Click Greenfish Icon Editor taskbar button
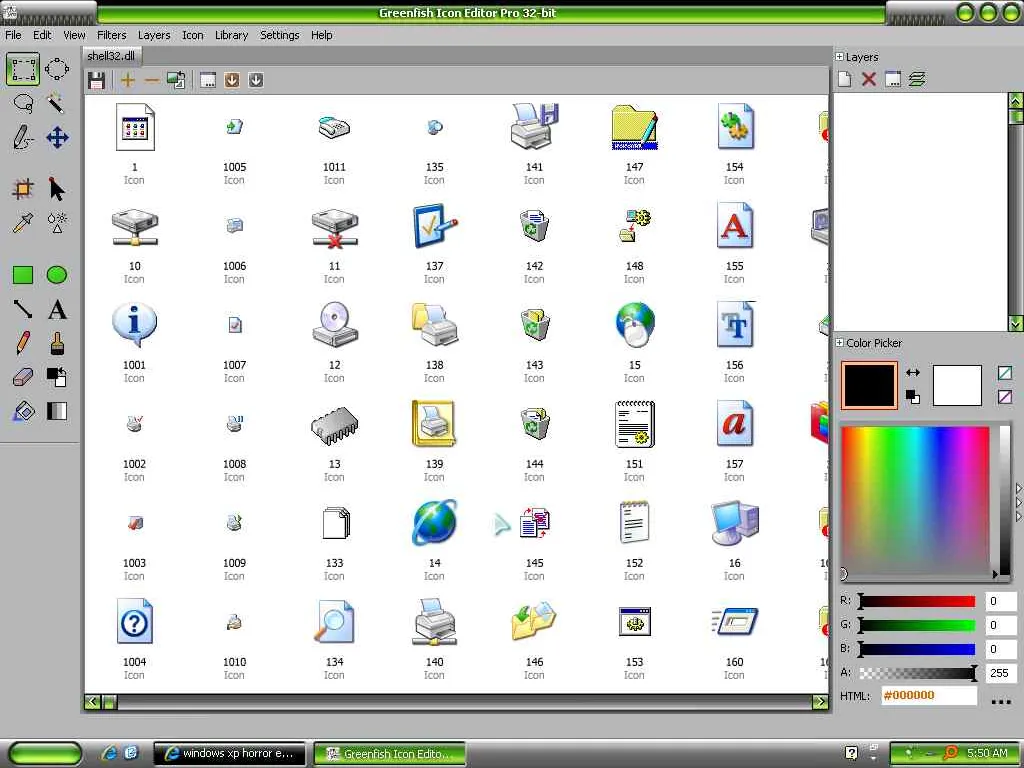The width and height of the screenshot is (1024, 768). tap(390, 754)
